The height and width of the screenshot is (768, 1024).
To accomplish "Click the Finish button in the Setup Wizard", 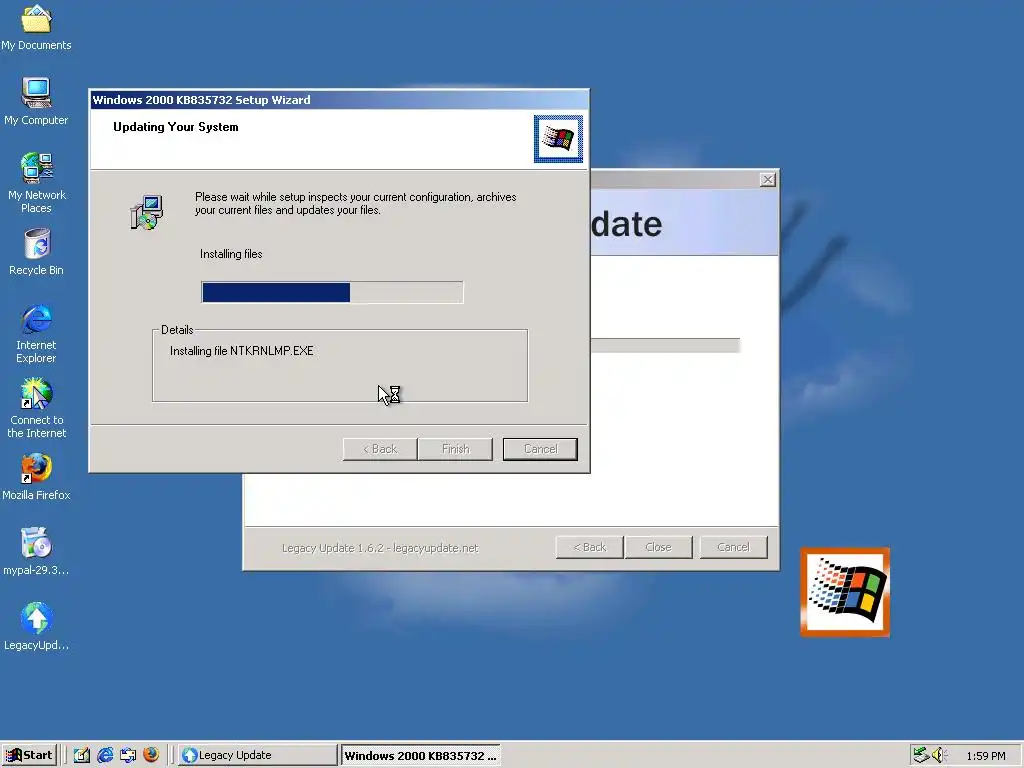I will 455,449.
